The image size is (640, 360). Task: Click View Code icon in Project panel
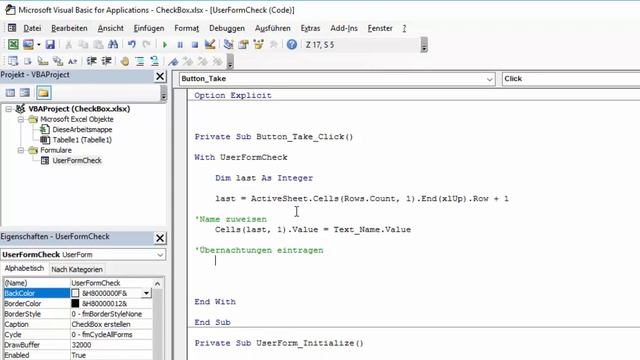[10, 93]
